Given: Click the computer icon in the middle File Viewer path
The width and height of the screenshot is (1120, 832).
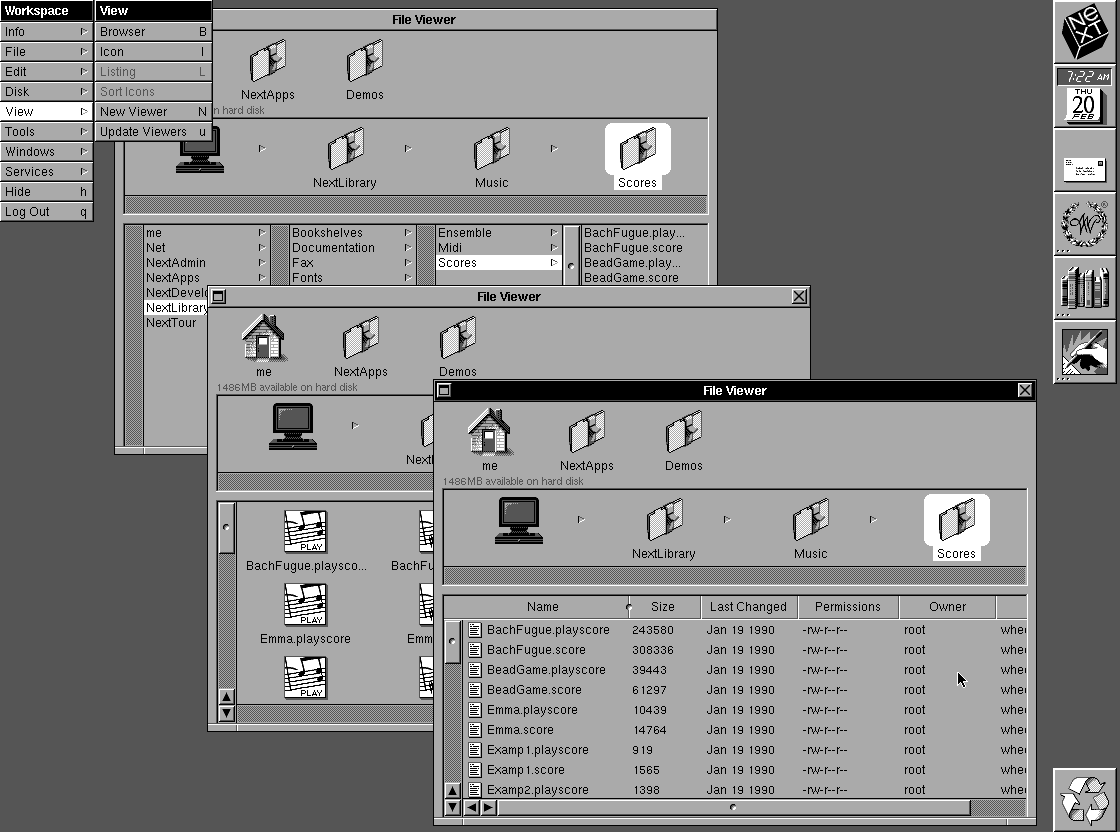Looking at the screenshot, I should [x=293, y=426].
